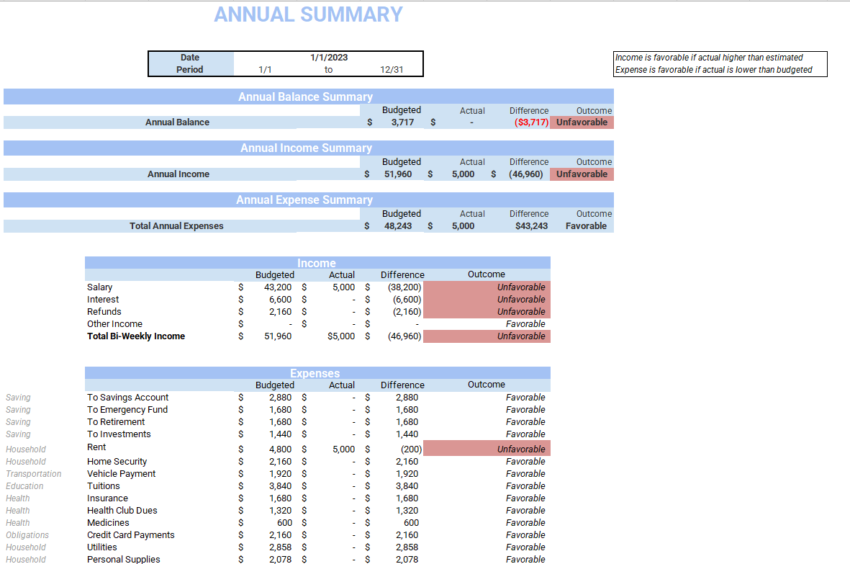Select the date cell 1/1/2023
The height and width of the screenshot is (564, 850).
pyautogui.click(x=329, y=57)
